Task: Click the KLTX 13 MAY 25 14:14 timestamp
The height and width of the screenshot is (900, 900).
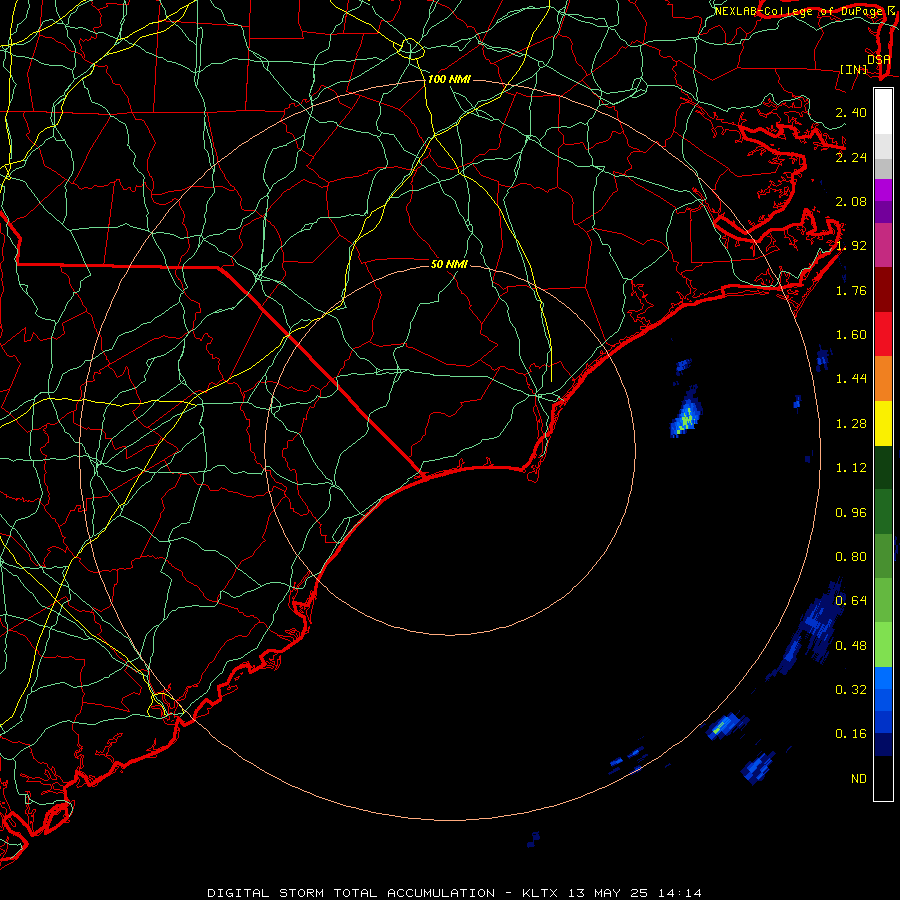Action: click(612, 893)
